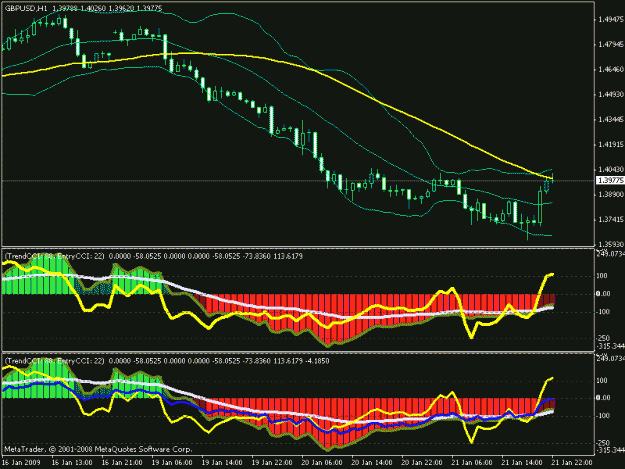Click the 1.35930 price axis label
Image resolution: width=625 pixels, height=469 pixels.
pyautogui.click(x=611, y=244)
